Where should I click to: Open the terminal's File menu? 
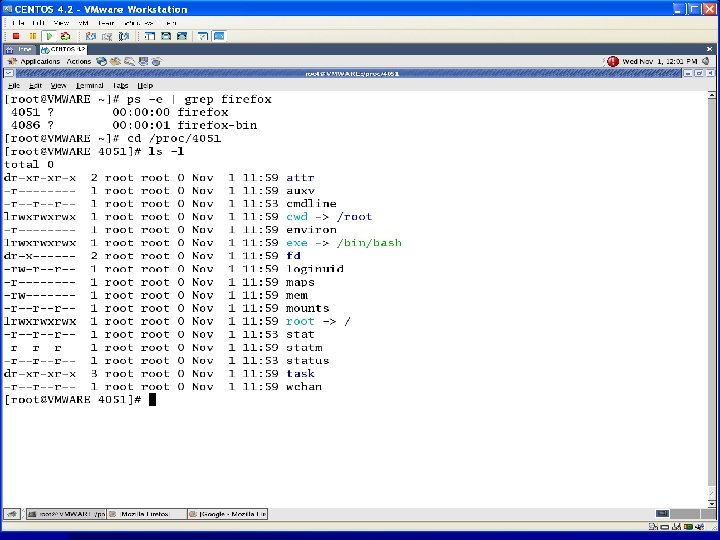[14, 85]
